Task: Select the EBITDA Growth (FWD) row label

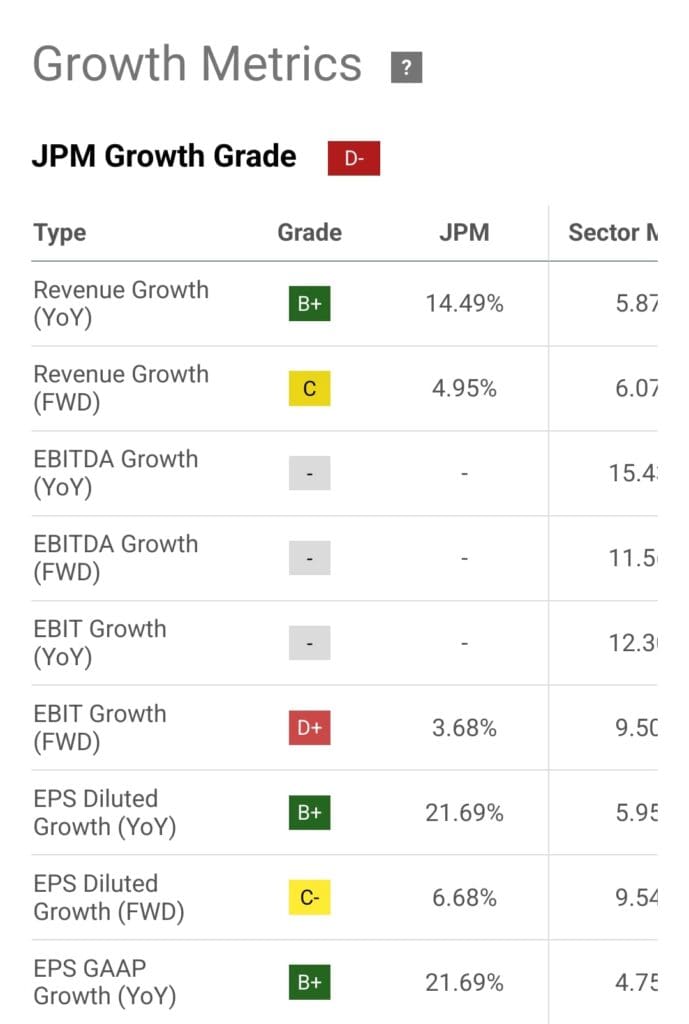Action: (116, 558)
